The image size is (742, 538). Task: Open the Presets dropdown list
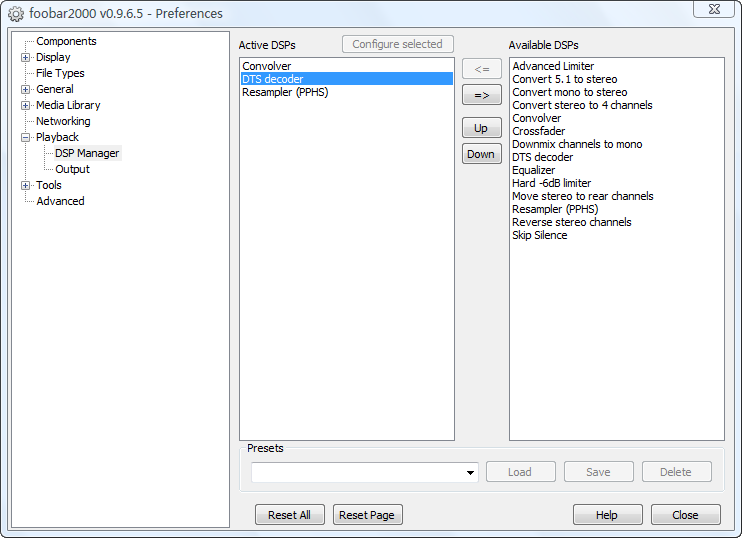pos(470,472)
